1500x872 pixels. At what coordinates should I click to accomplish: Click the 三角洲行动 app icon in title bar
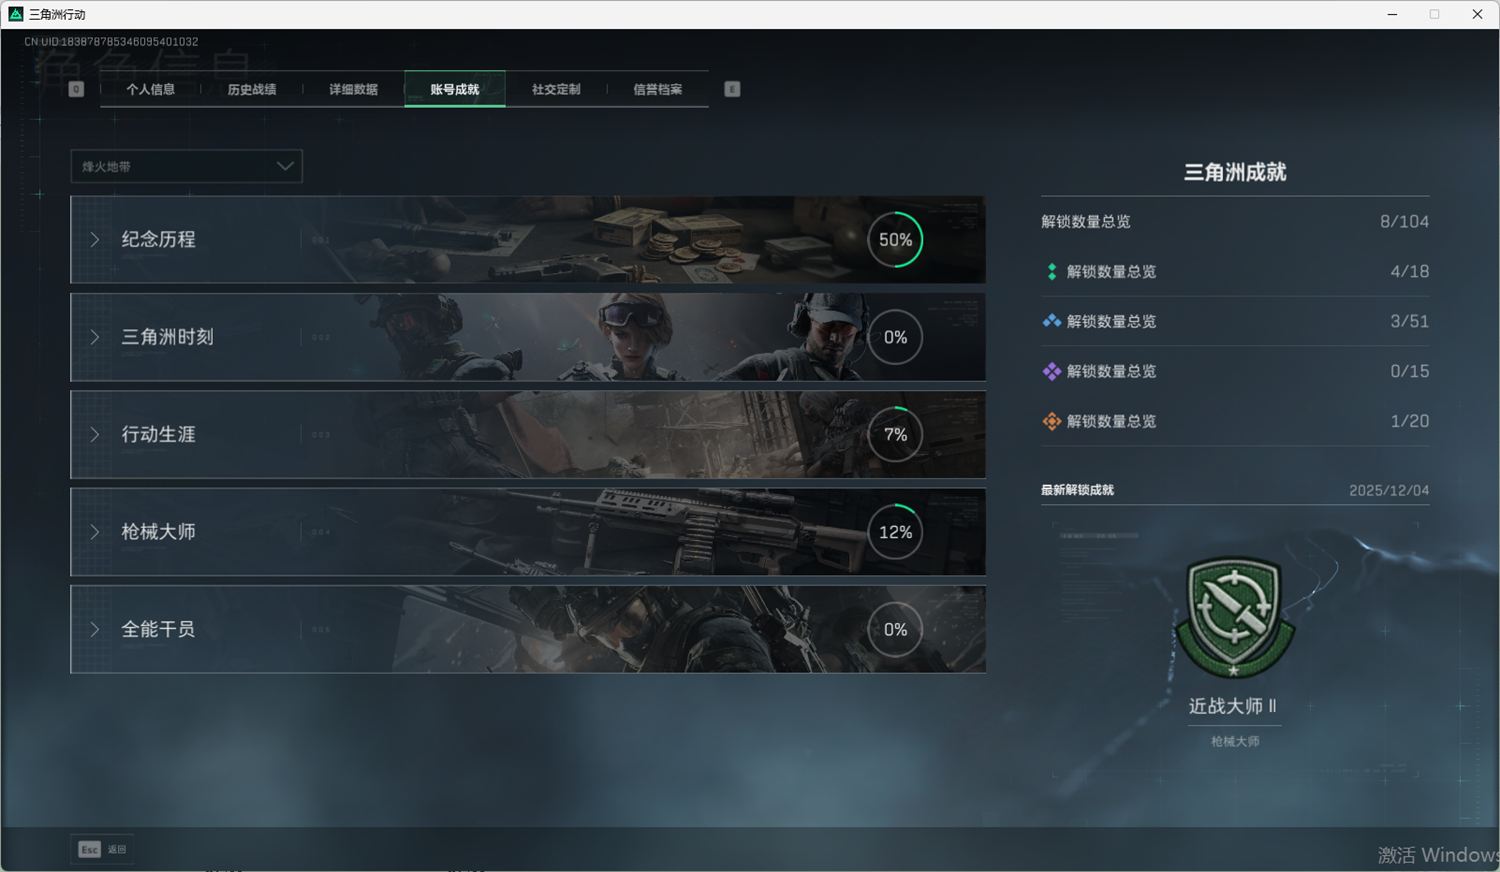pos(15,14)
